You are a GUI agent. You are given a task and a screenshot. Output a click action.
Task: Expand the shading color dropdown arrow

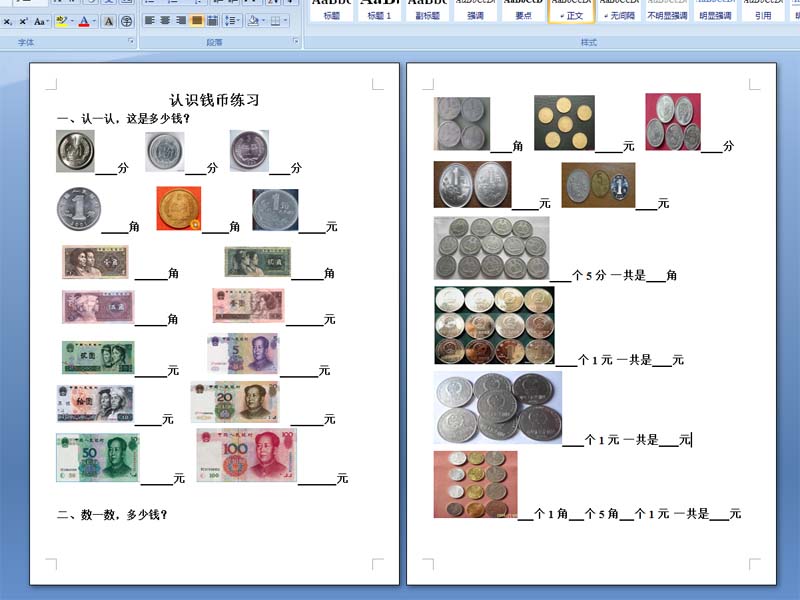[263, 20]
